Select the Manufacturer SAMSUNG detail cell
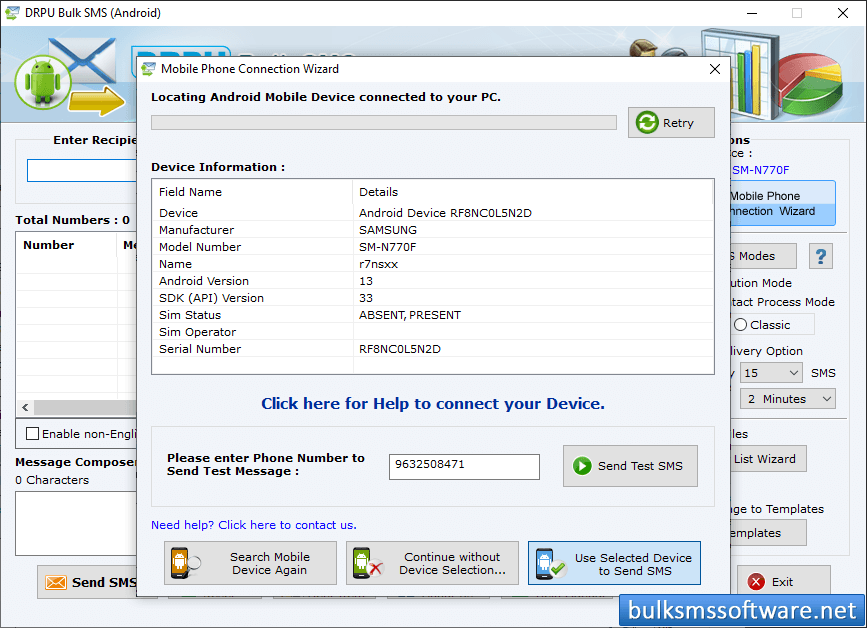The image size is (867, 628). (x=388, y=230)
